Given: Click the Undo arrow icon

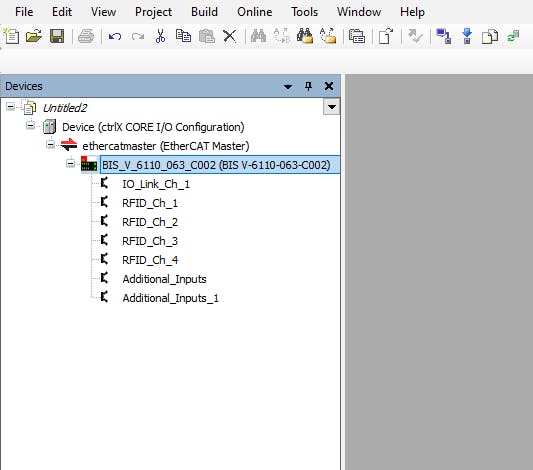Looking at the screenshot, I should [115, 36].
